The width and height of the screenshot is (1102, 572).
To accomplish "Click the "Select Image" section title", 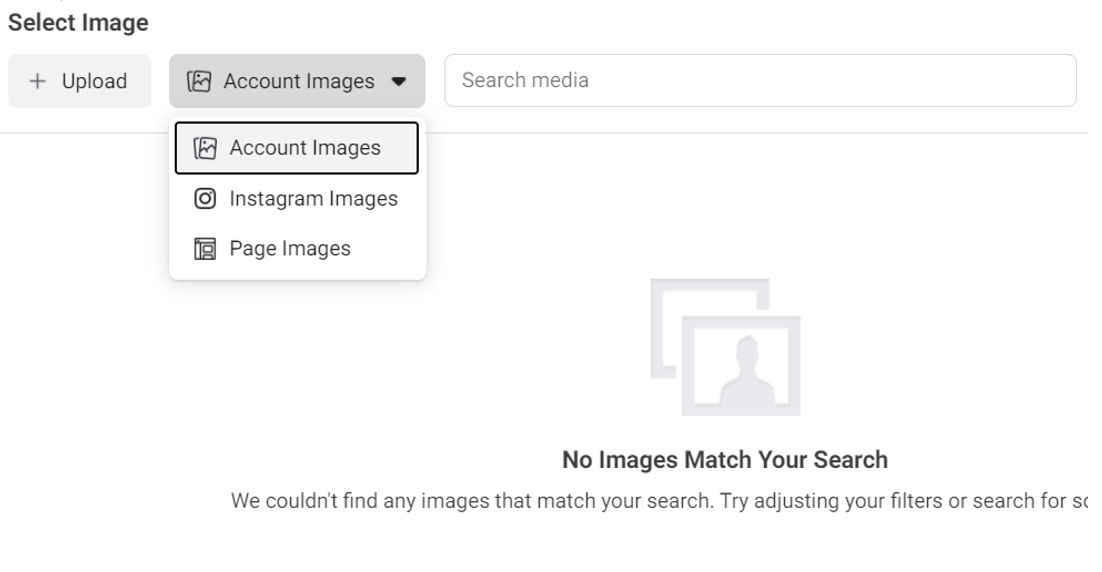I will [78, 21].
